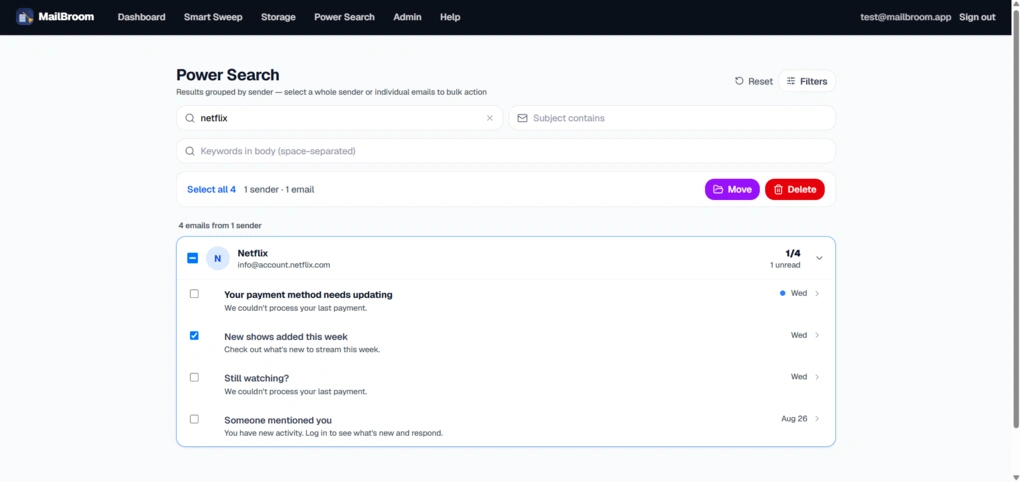Click the blue unread dot on payment email
The width and height of the screenshot is (1020, 482).
tap(783, 293)
